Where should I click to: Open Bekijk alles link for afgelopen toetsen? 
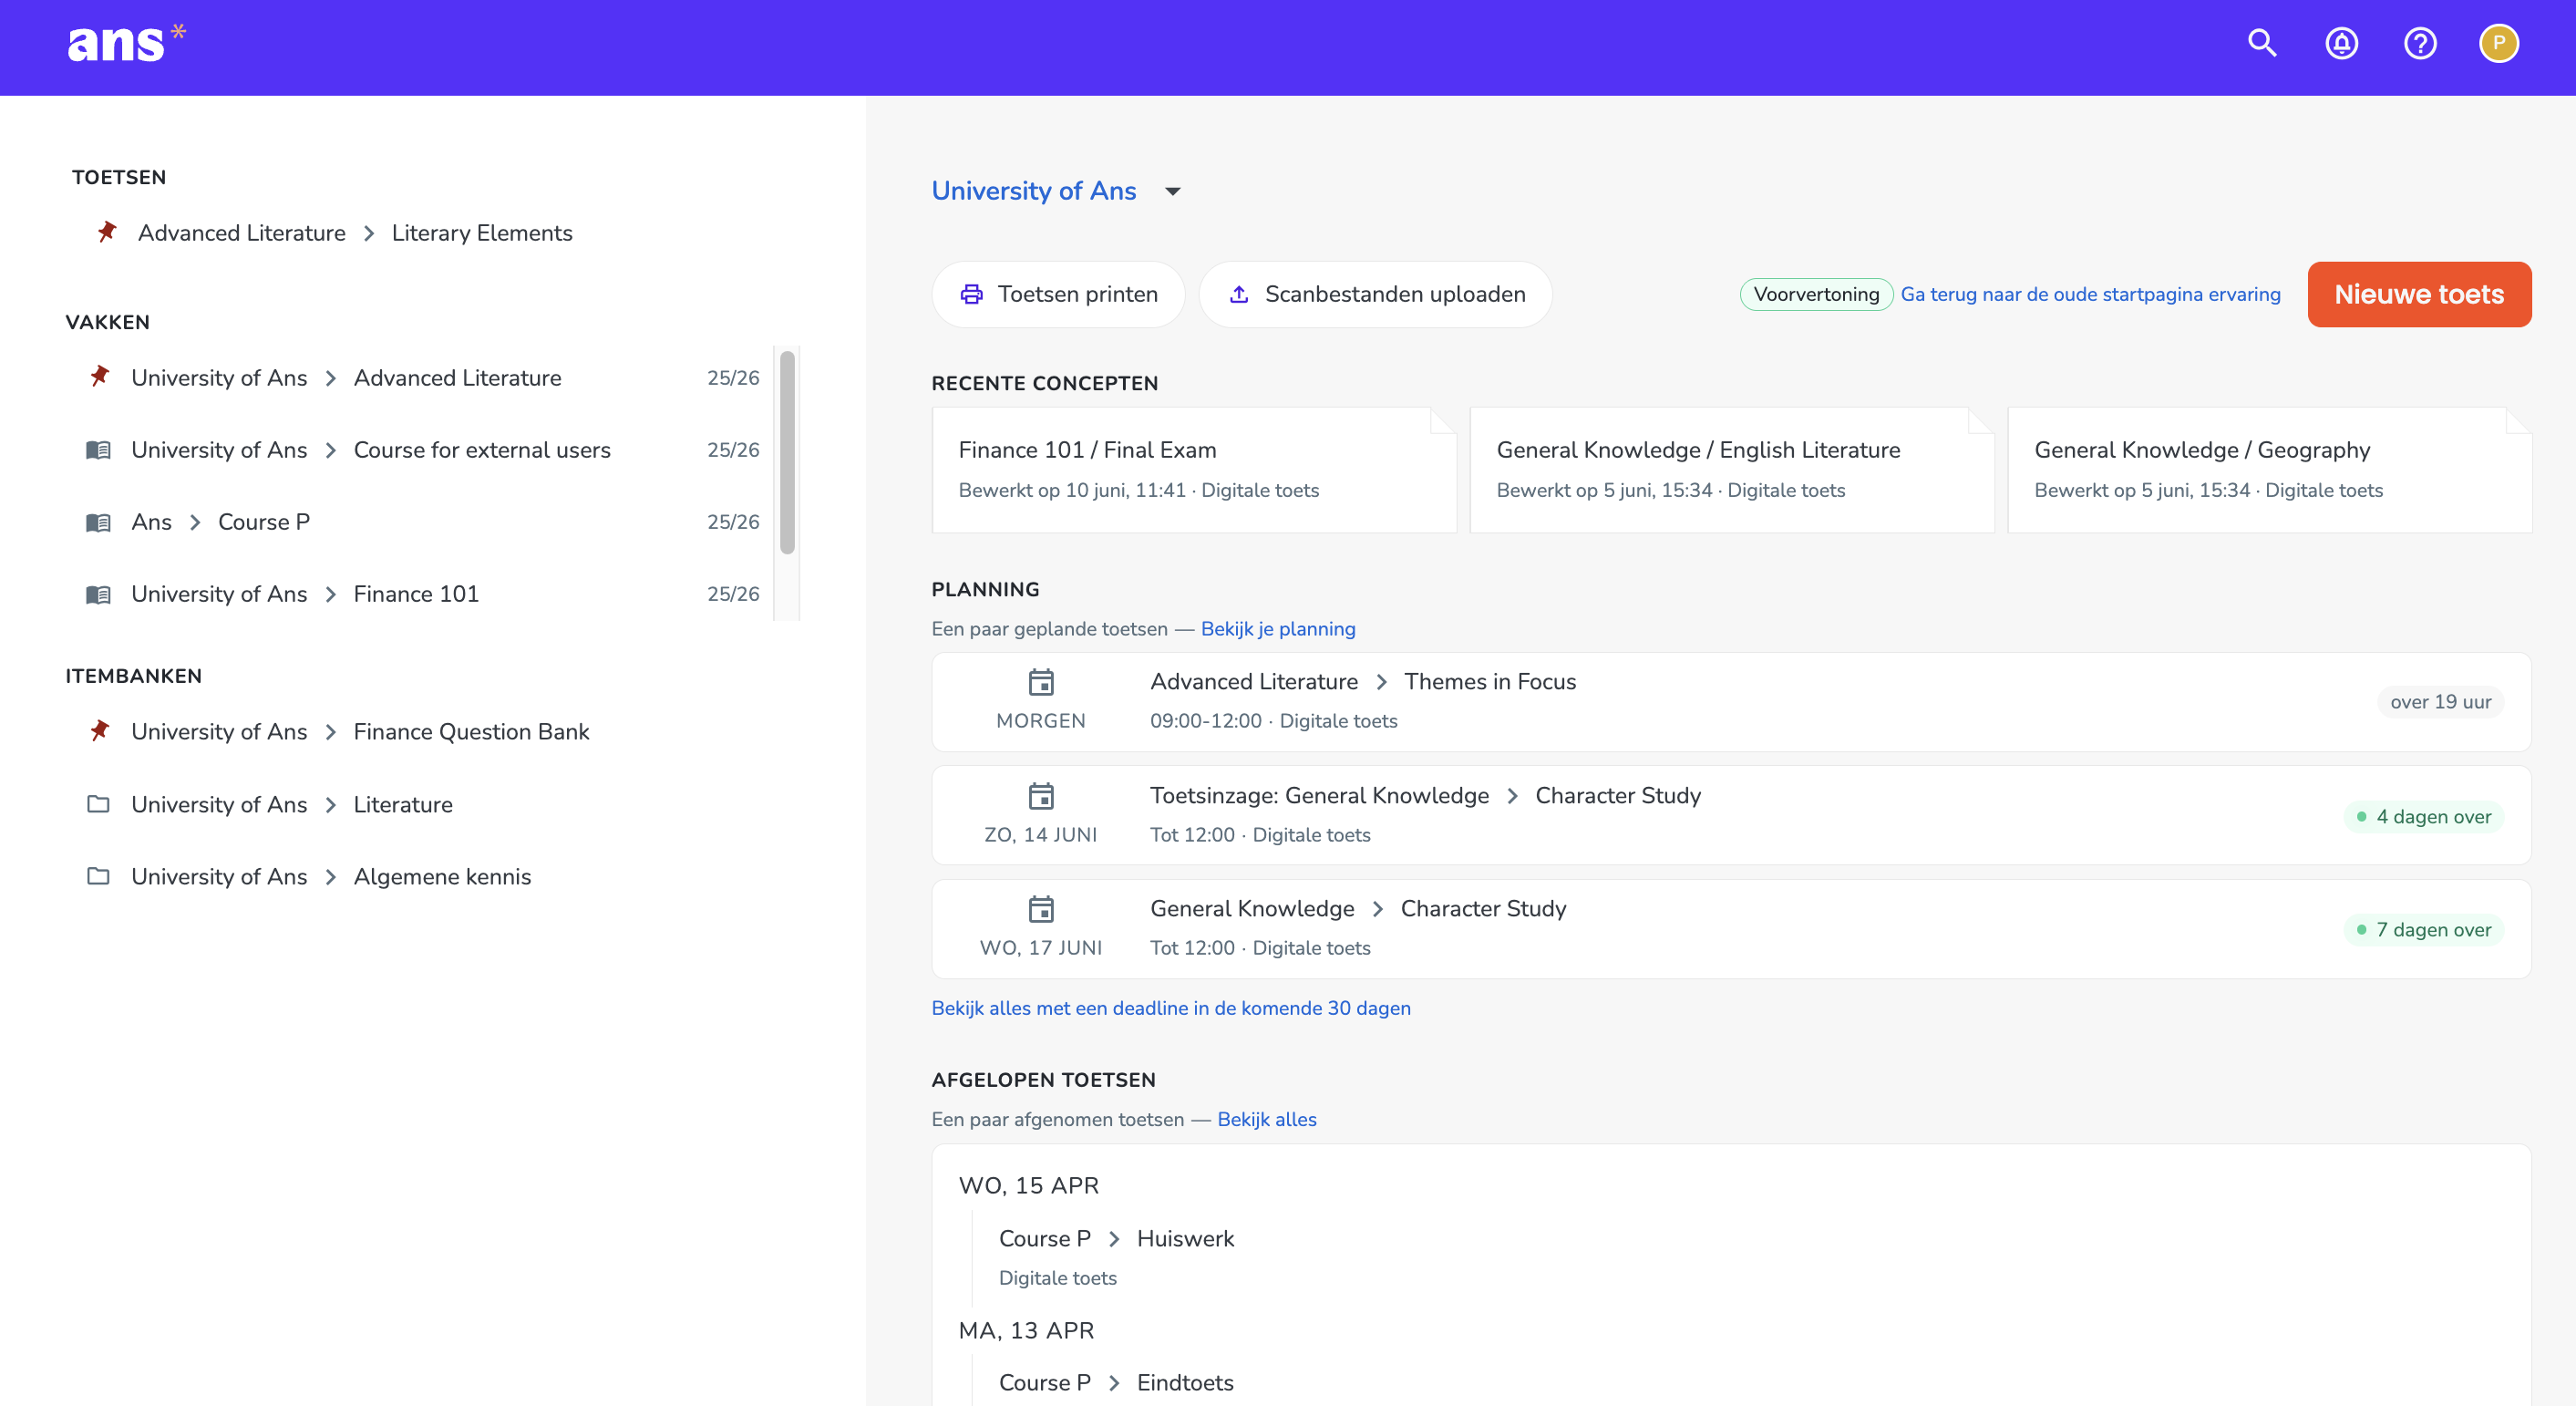pyautogui.click(x=1266, y=1119)
